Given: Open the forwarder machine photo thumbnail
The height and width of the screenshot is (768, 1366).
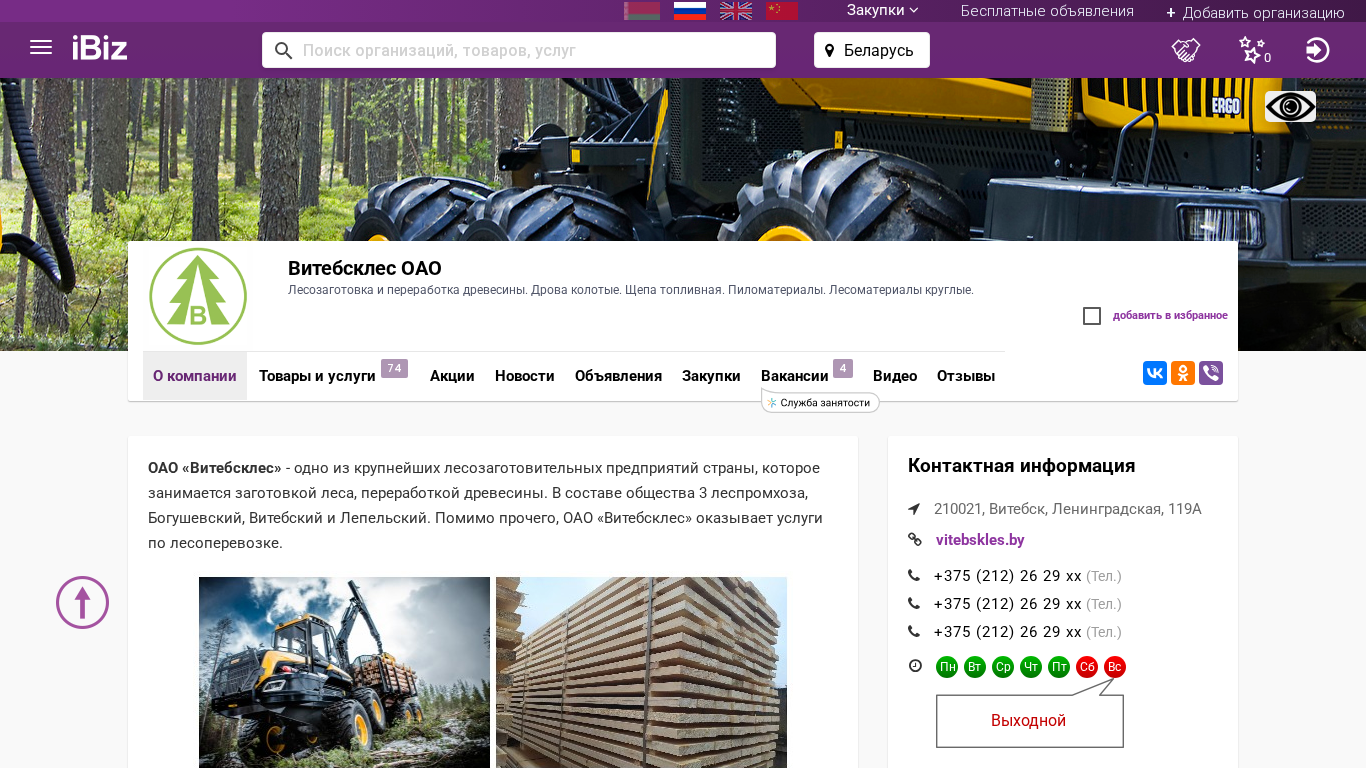Looking at the screenshot, I should click(x=344, y=672).
